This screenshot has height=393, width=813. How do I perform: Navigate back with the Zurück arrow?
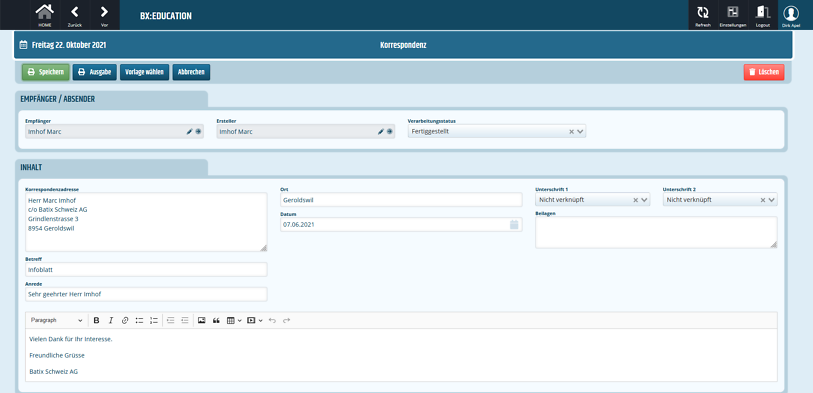75,15
